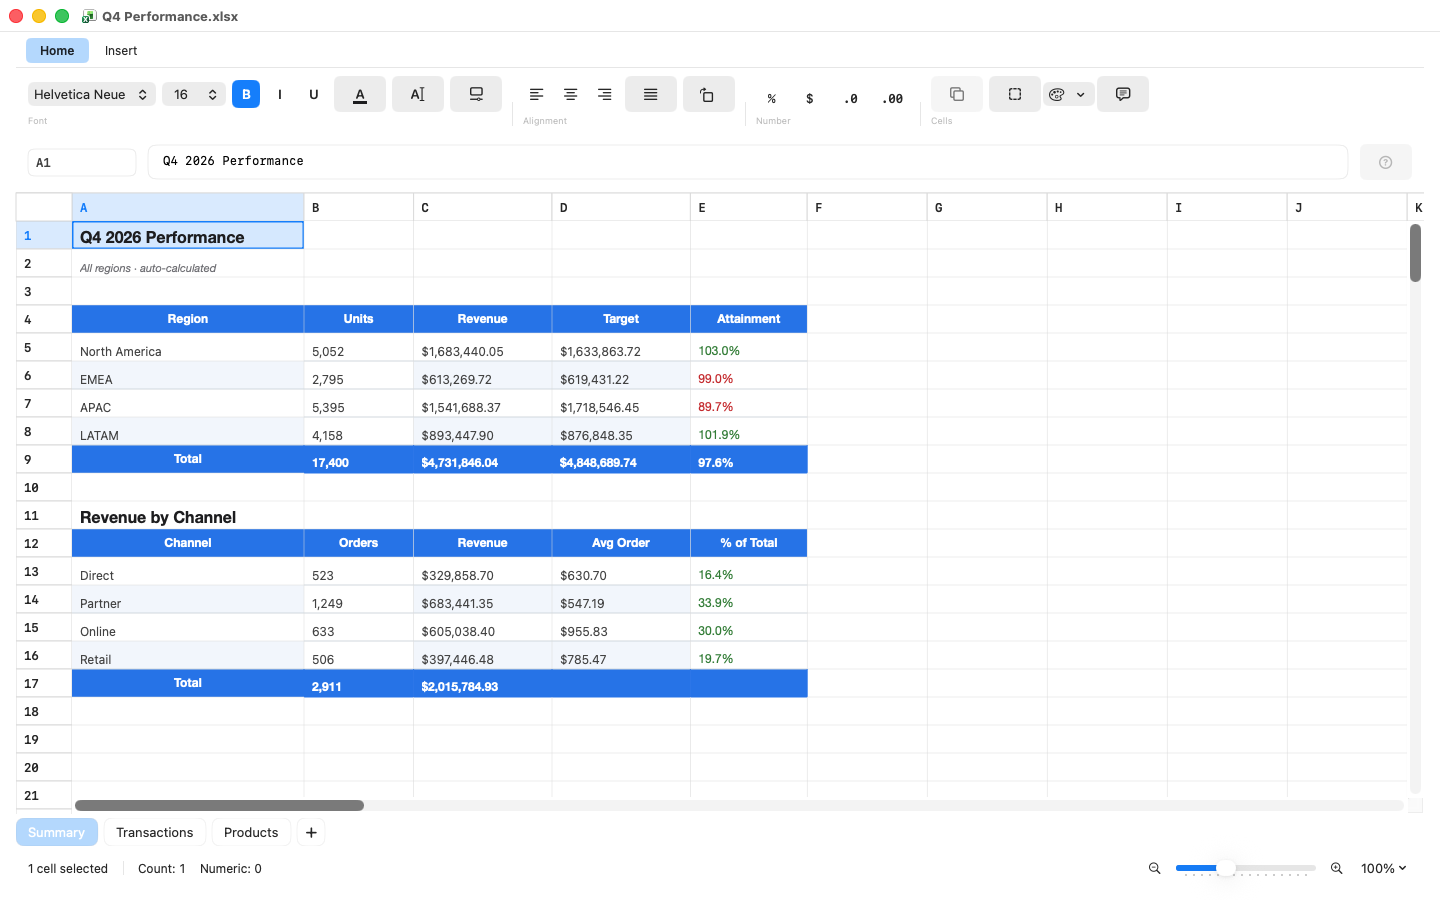Click the EMEA attainment 99.0% cell
Image resolution: width=1440 pixels, height=900 pixels.
pos(749,375)
